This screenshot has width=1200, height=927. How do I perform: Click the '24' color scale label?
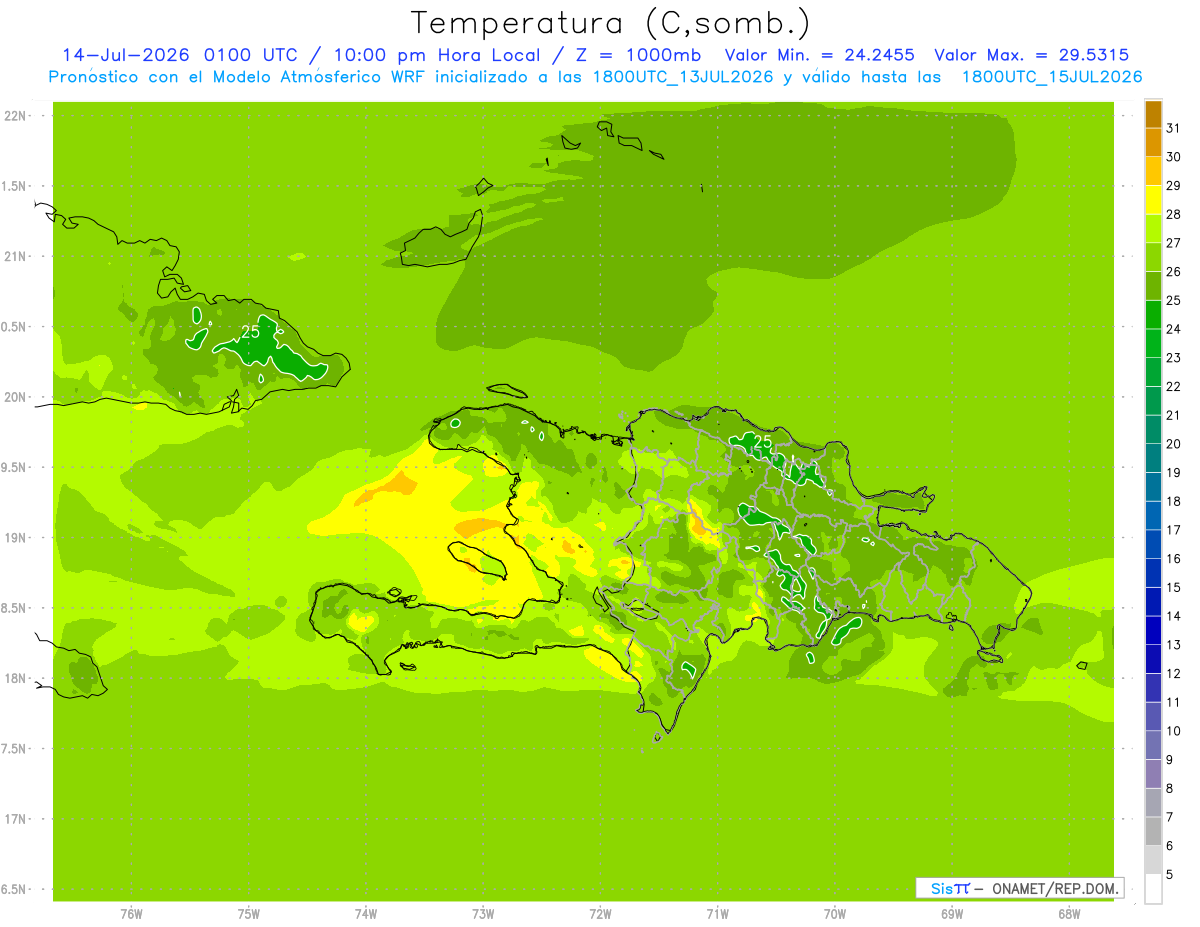click(x=1174, y=329)
